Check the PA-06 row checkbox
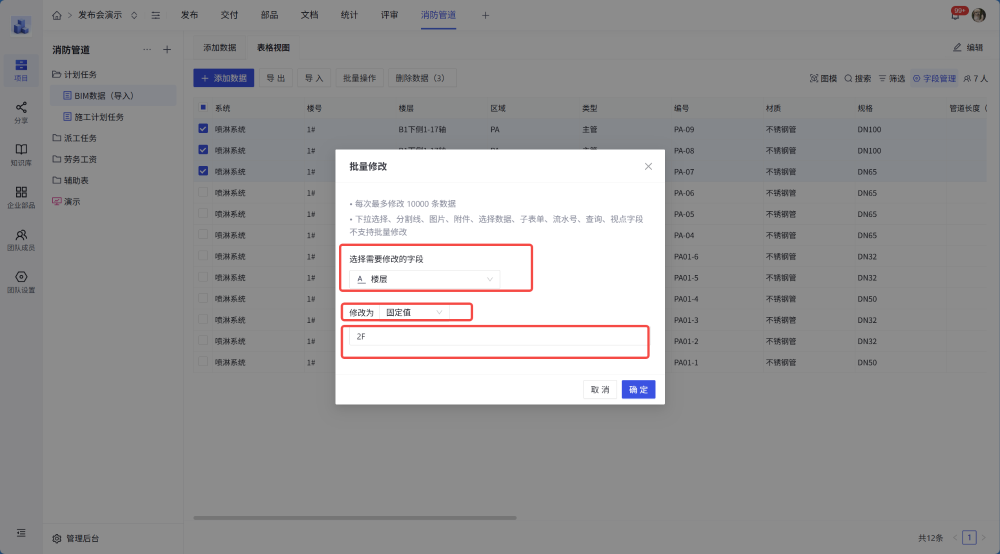The width and height of the screenshot is (1000, 554). click(203, 193)
